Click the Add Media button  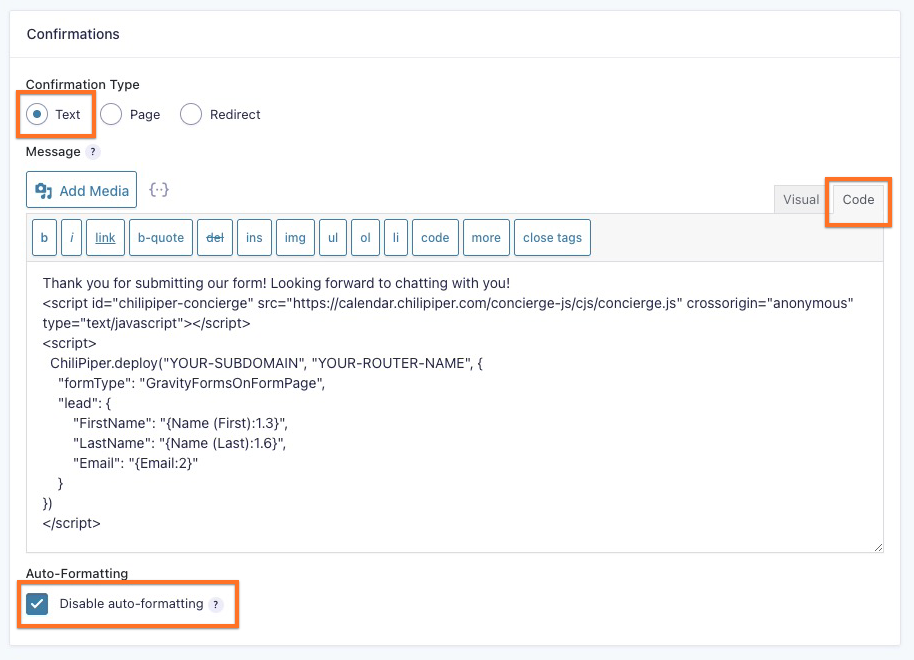tap(82, 190)
